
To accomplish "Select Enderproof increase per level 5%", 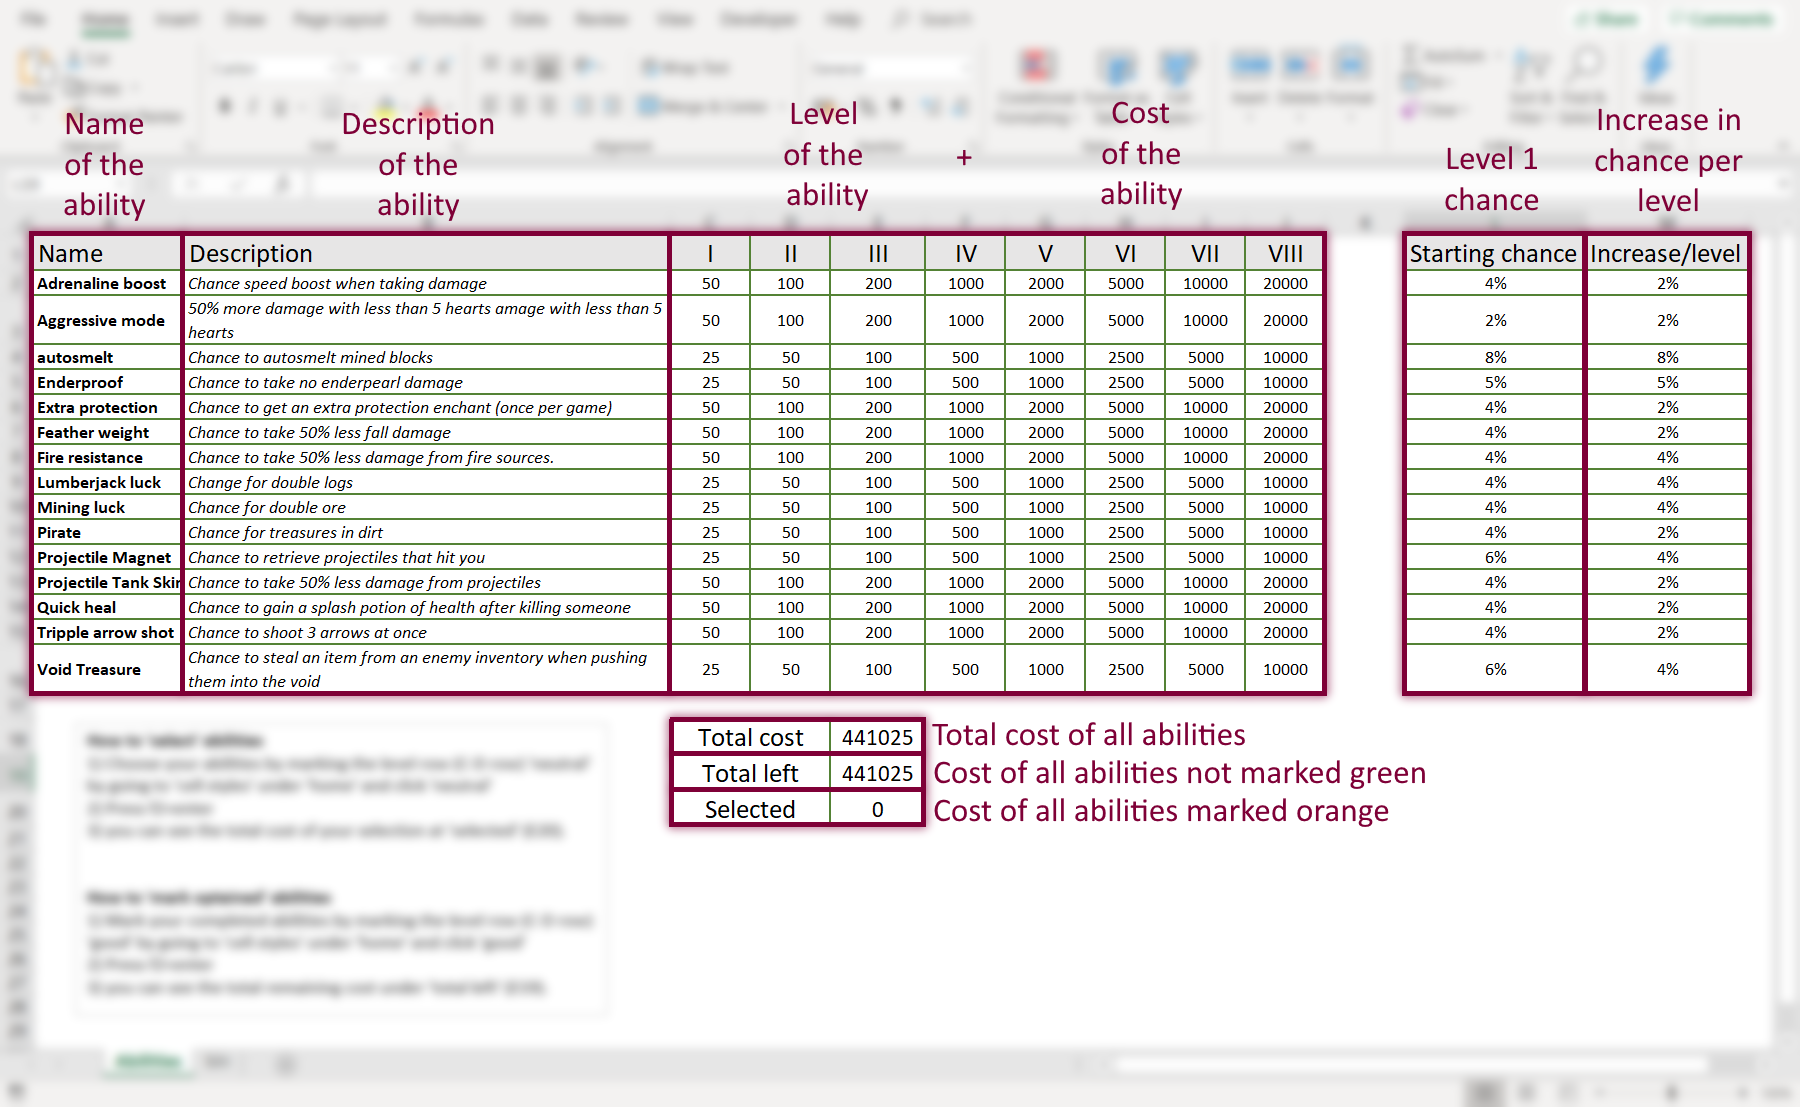I will [x=1667, y=383].
